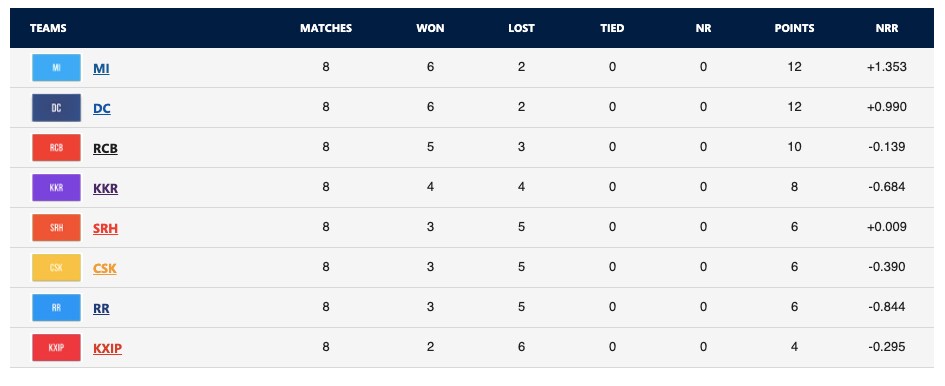Image resolution: width=945 pixels, height=386 pixels.
Task: Click the NRR column header
Action: tap(887, 28)
